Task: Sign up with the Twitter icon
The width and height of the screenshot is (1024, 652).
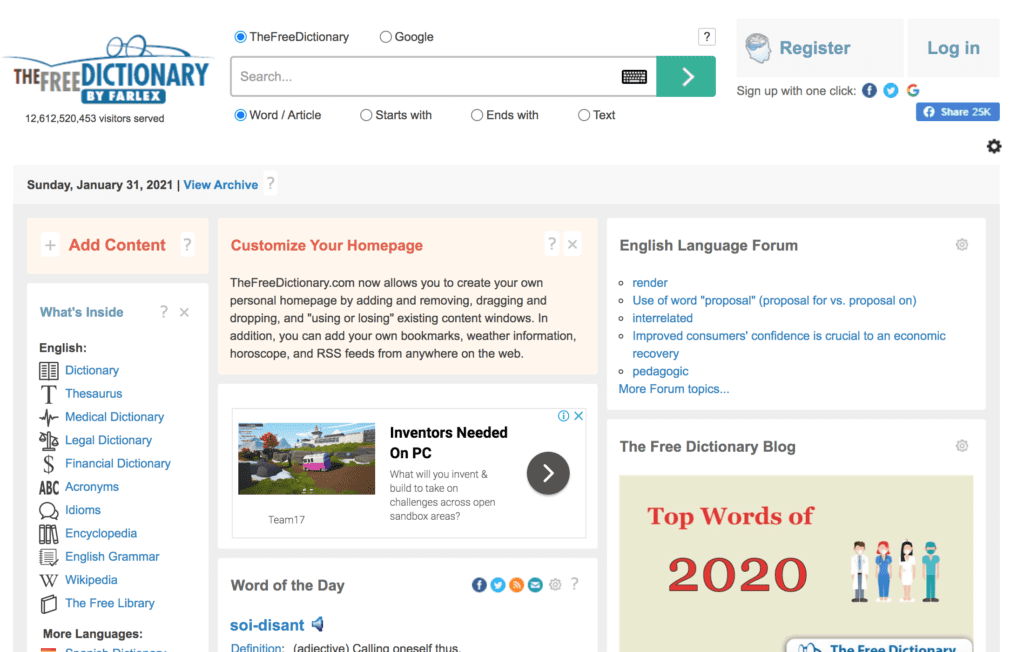Action: pos(891,91)
